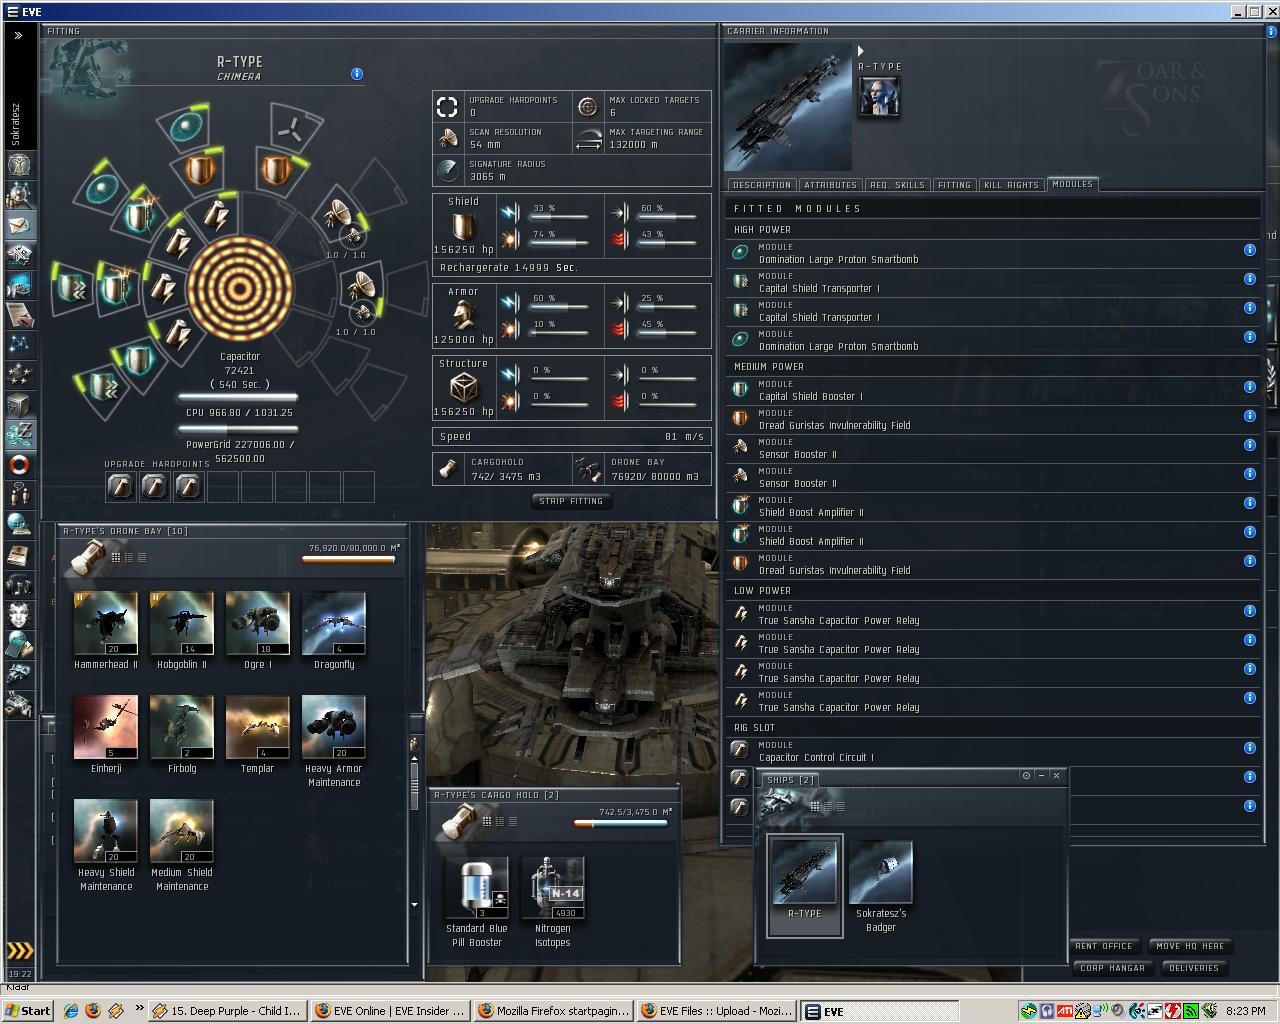The width and height of the screenshot is (1280, 1024).
Task: Click the ATI tray icon in taskbar
Action: point(1066,1011)
